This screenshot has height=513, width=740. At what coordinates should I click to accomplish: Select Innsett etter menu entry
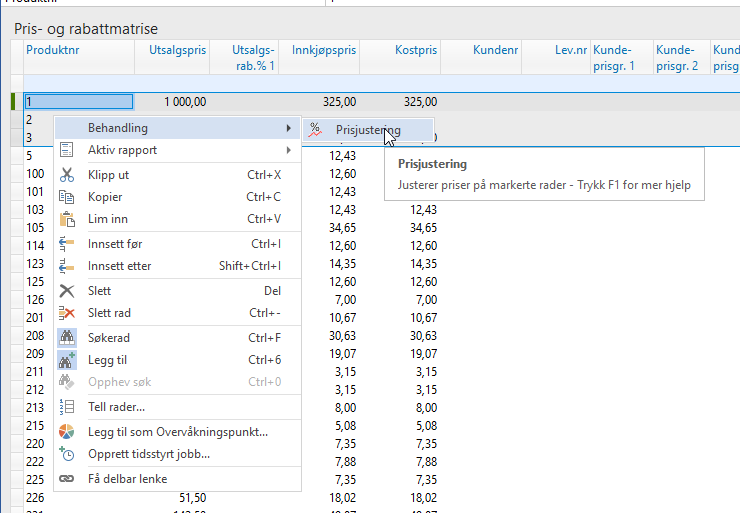point(177,266)
